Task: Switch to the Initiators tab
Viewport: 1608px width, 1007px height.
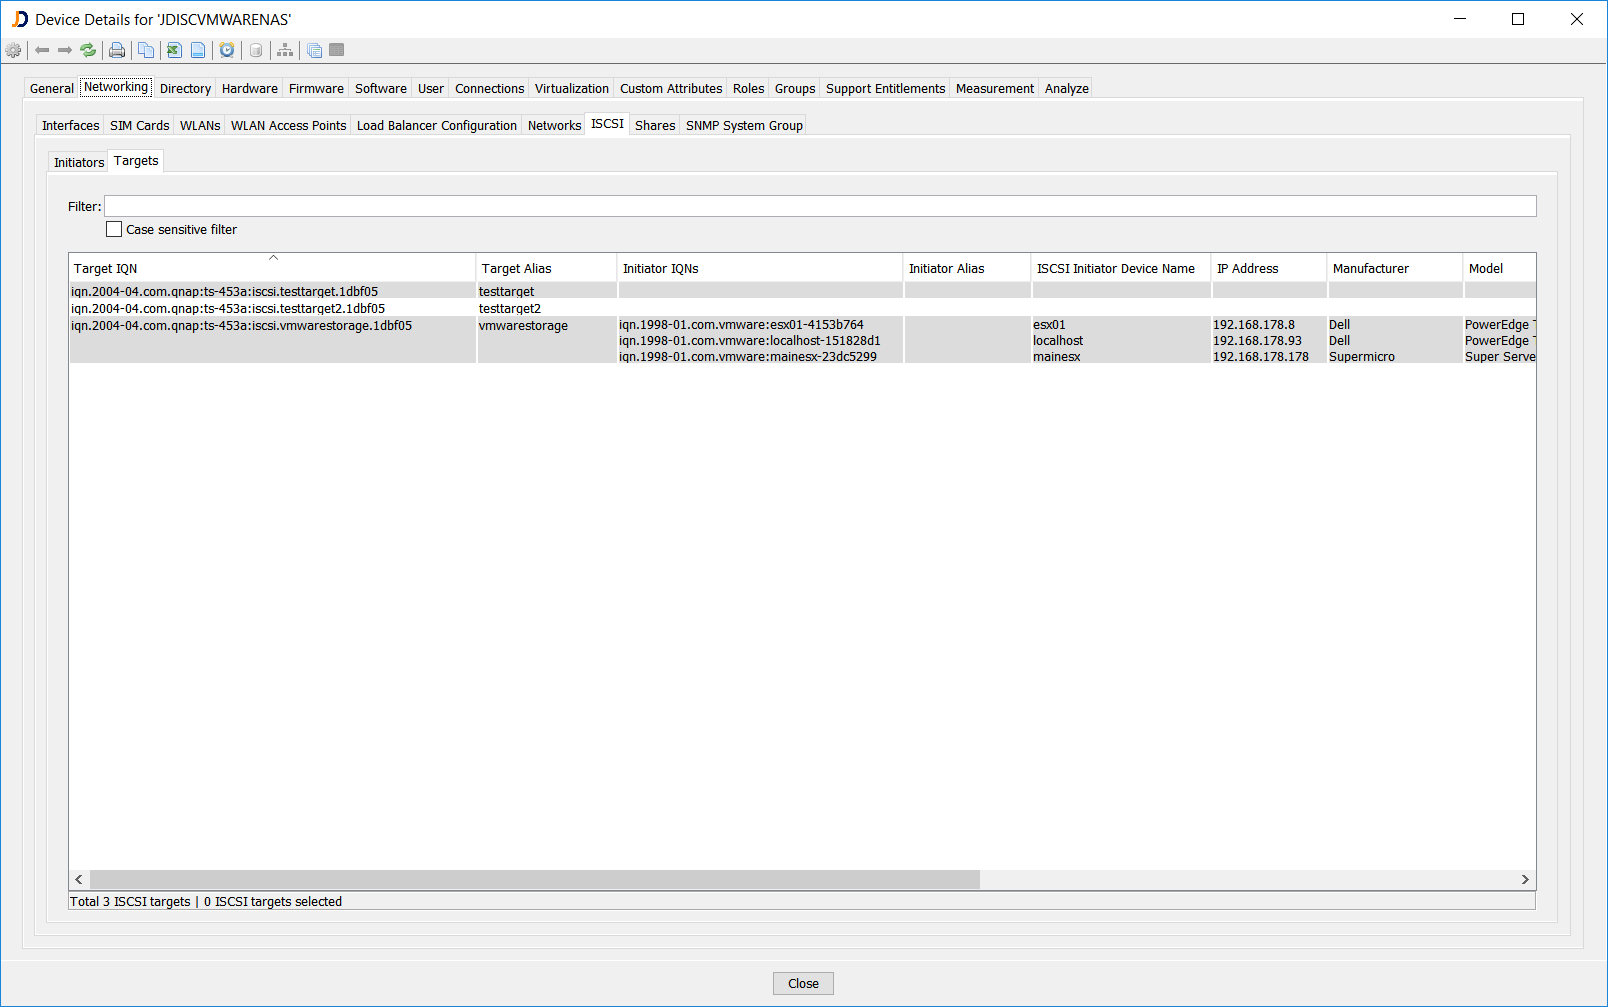Action: coord(78,162)
